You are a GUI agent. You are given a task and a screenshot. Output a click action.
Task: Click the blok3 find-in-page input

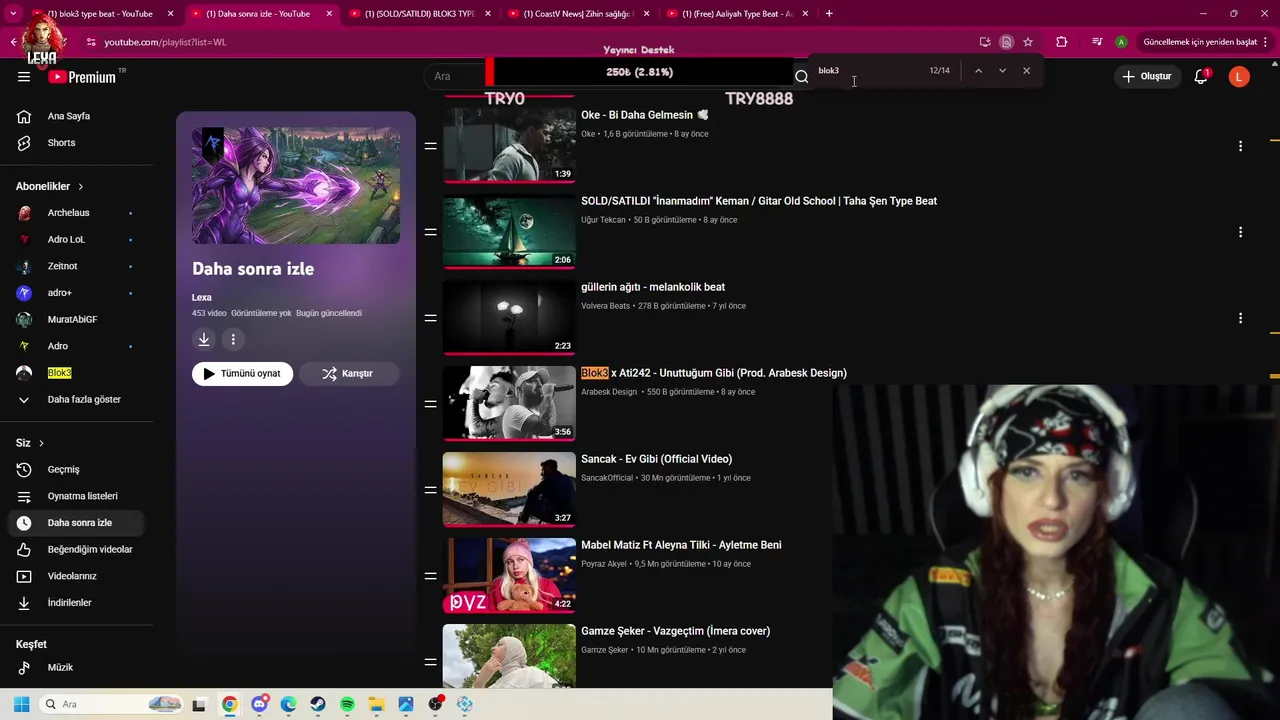coord(868,71)
